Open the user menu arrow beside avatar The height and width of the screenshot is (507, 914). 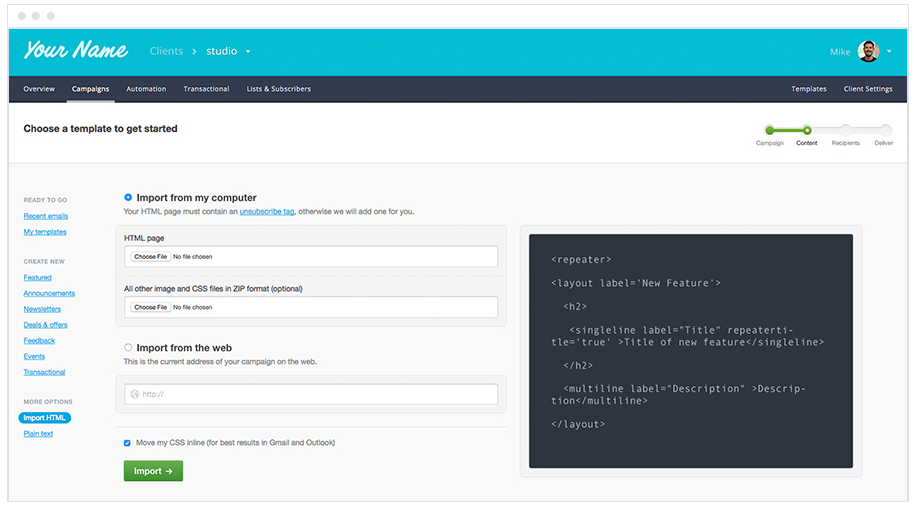pos(889,51)
